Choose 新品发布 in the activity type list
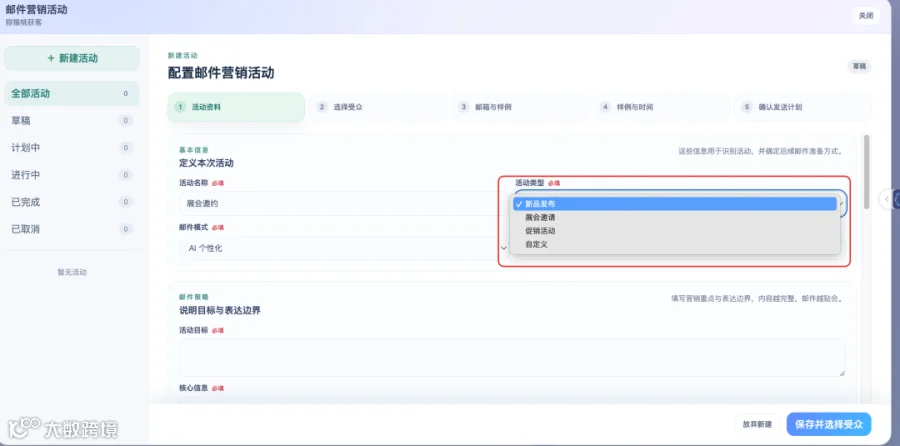 674,204
